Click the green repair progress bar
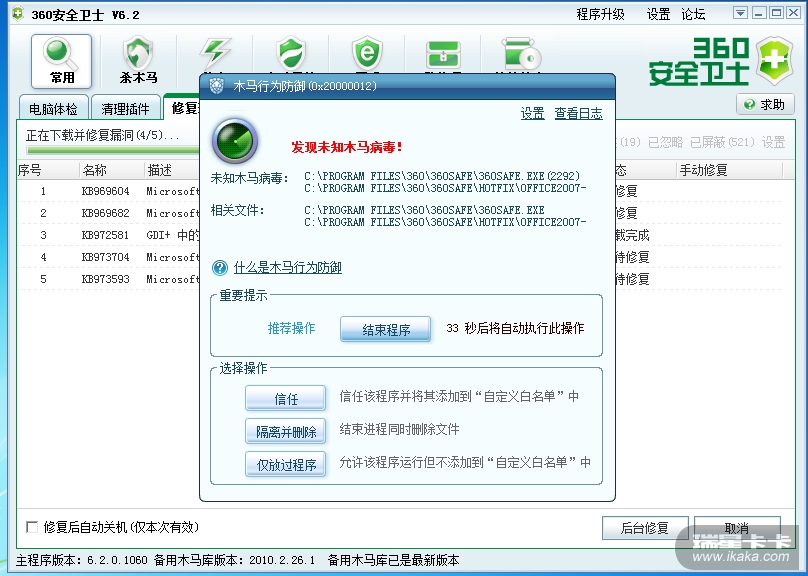Viewport: 808px width, 576px height. pos(113,150)
